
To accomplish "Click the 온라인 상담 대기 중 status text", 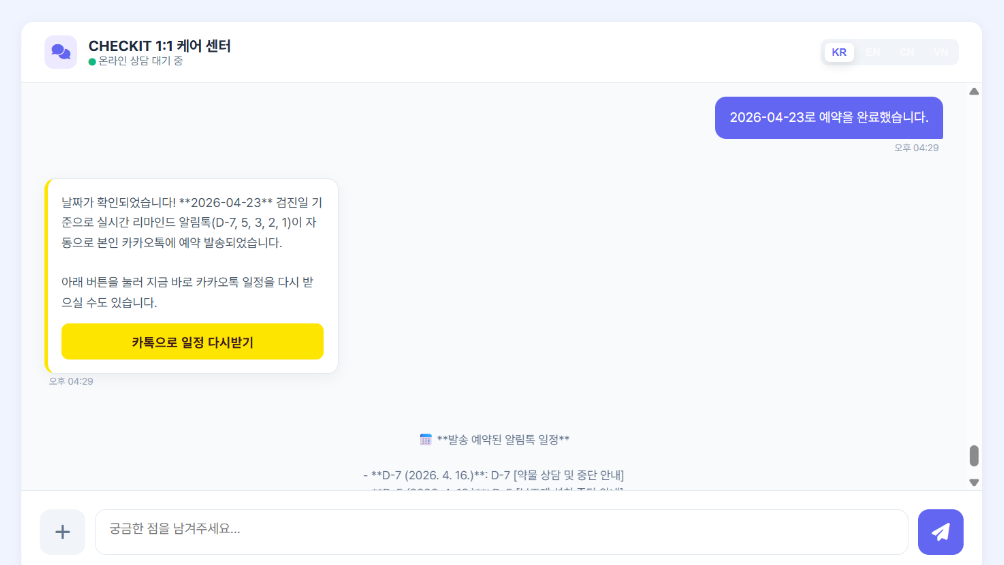I will (x=140, y=62).
